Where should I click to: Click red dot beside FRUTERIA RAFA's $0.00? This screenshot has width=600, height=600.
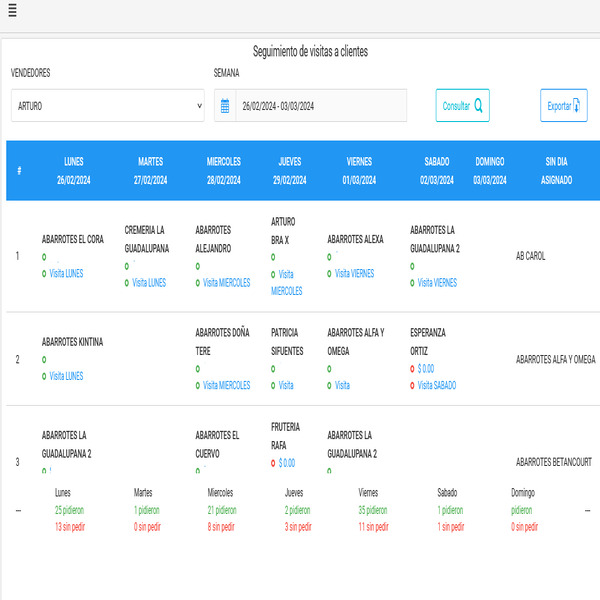[273, 463]
